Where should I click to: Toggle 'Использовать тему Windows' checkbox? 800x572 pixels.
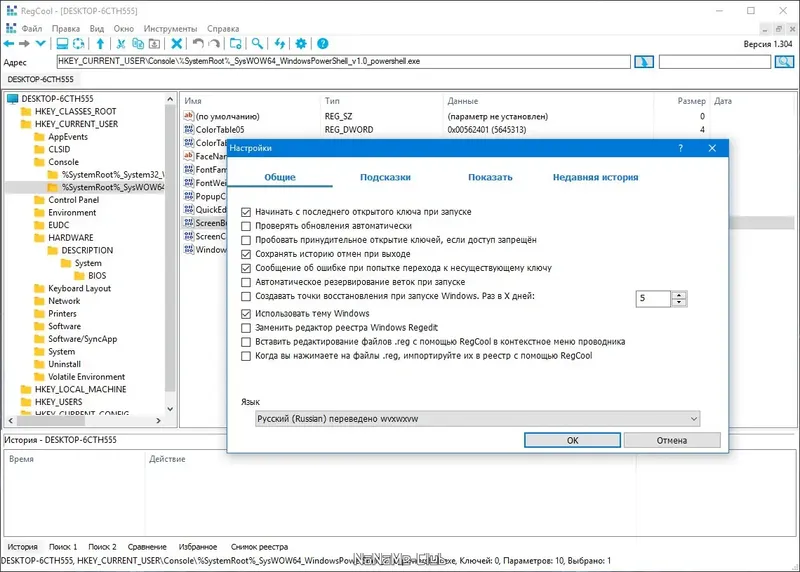click(x=246, y=314)
